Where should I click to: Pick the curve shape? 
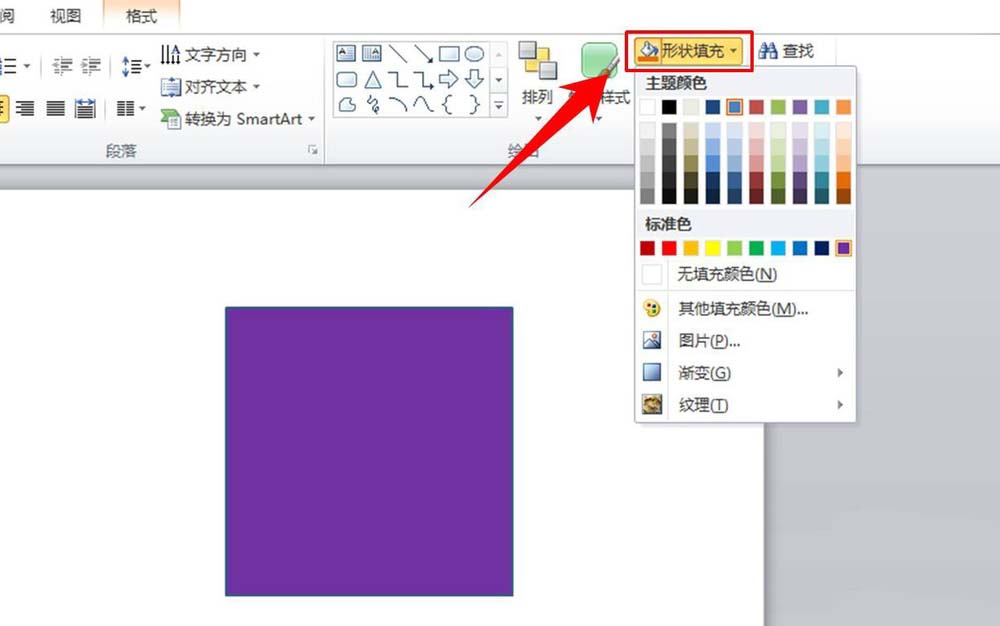point(423,104)
